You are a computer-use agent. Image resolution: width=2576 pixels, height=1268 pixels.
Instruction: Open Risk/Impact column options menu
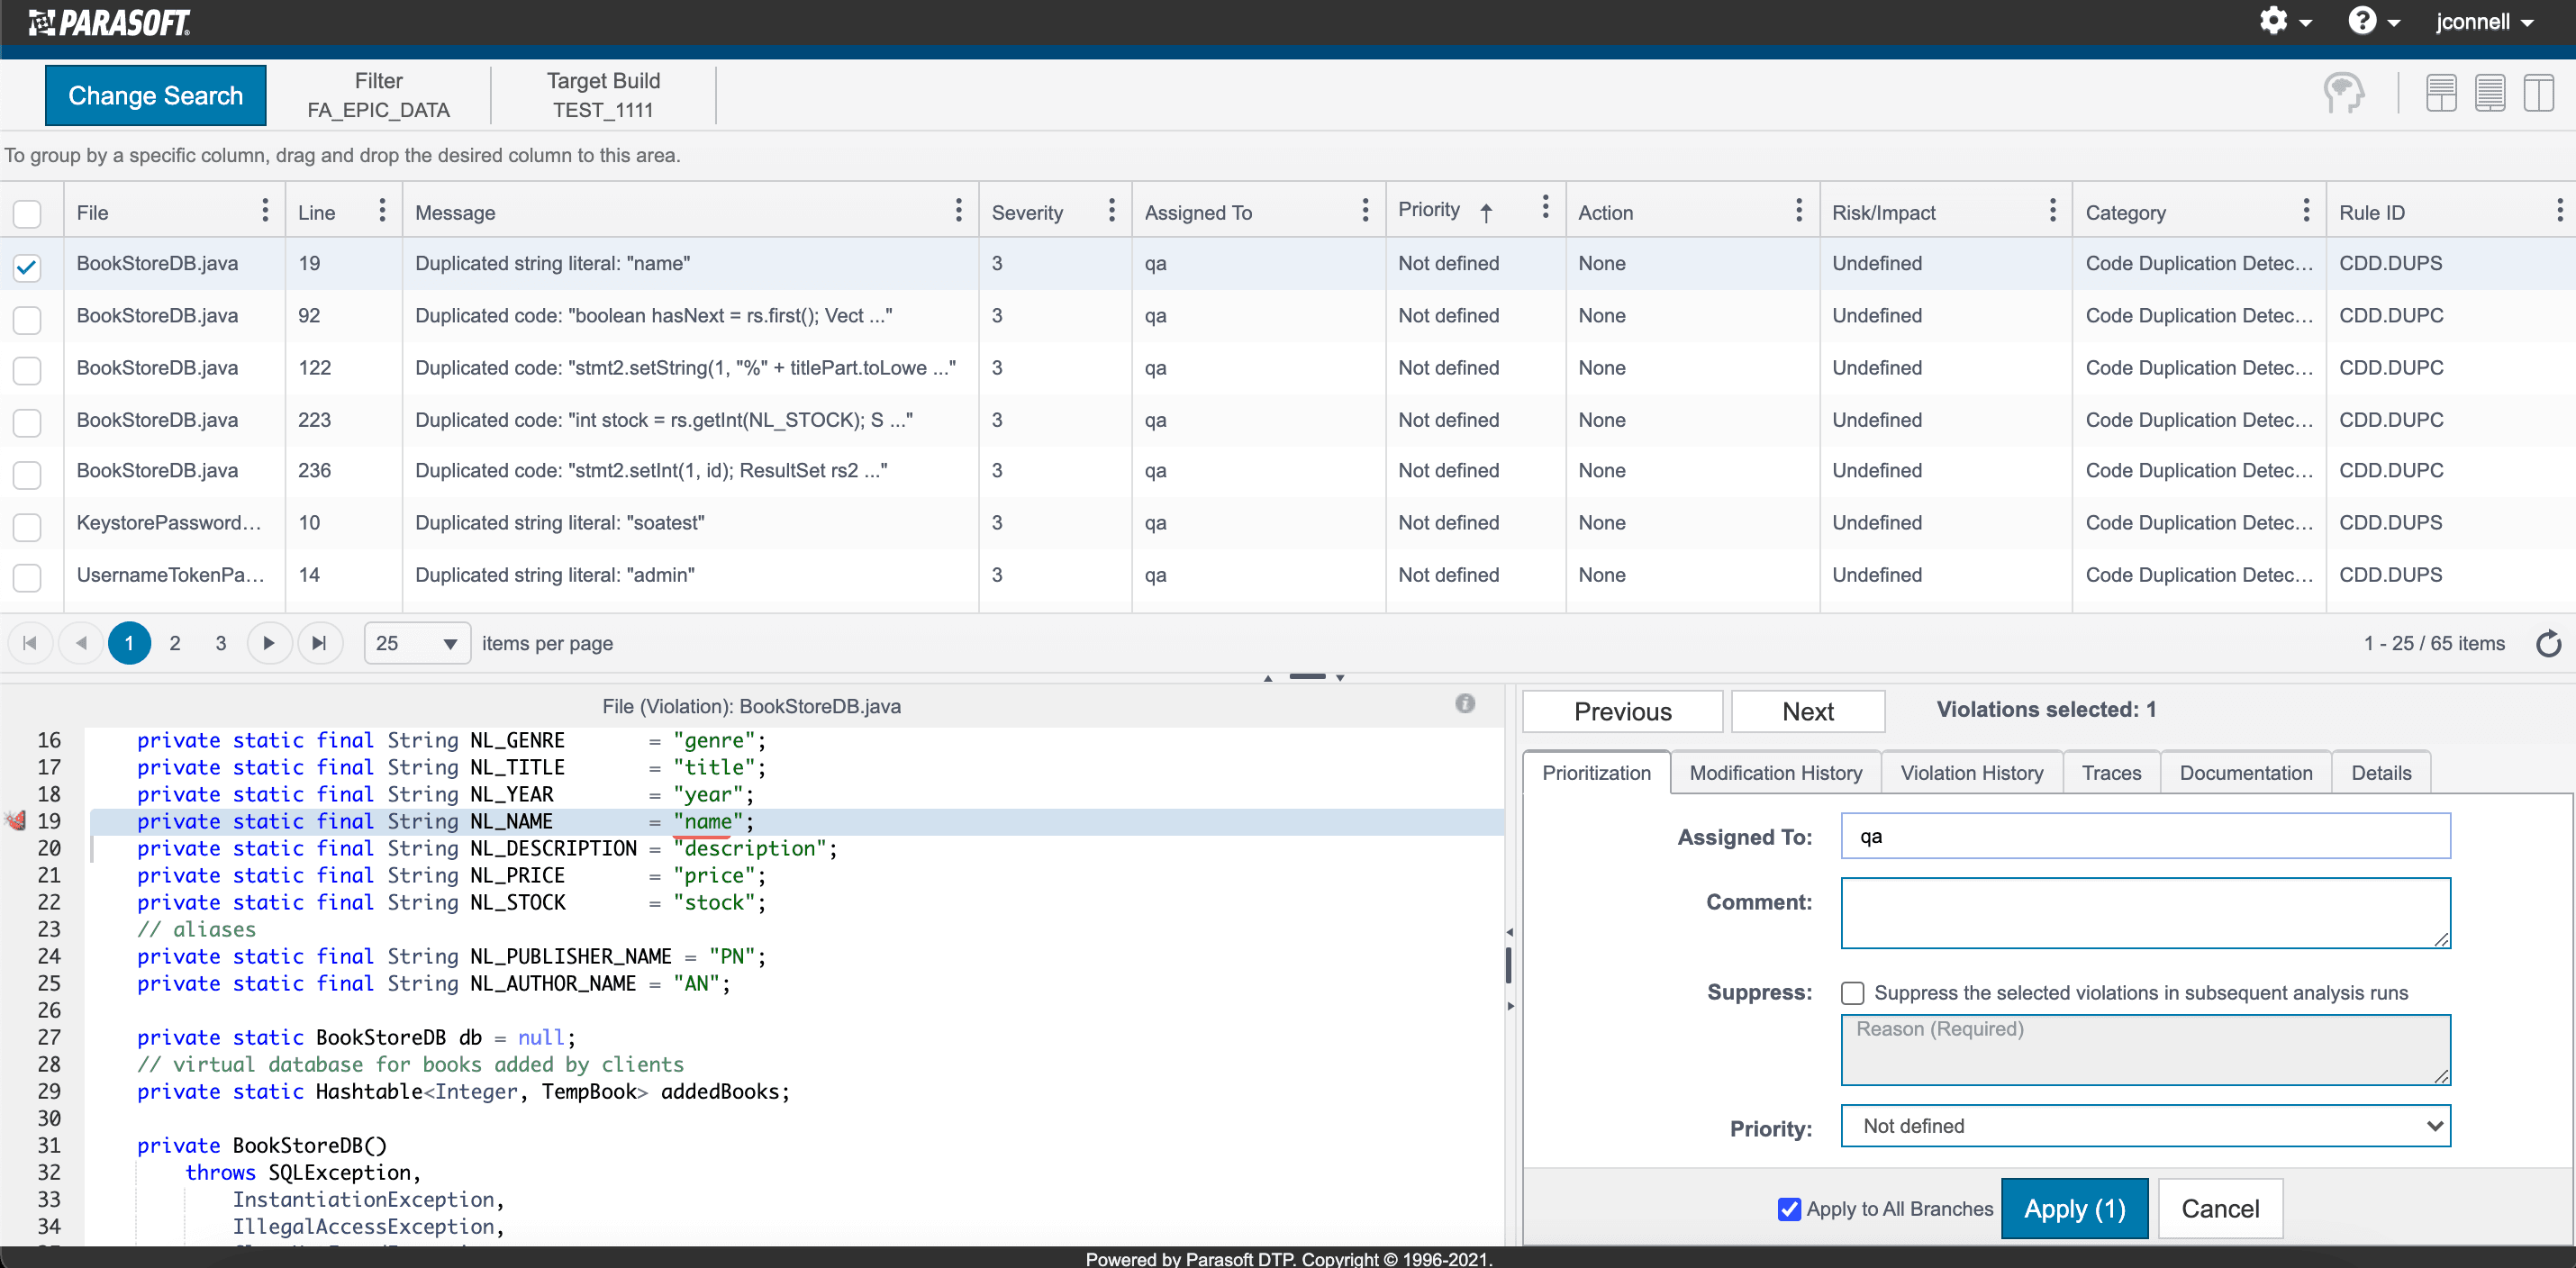pos(2052,210)
